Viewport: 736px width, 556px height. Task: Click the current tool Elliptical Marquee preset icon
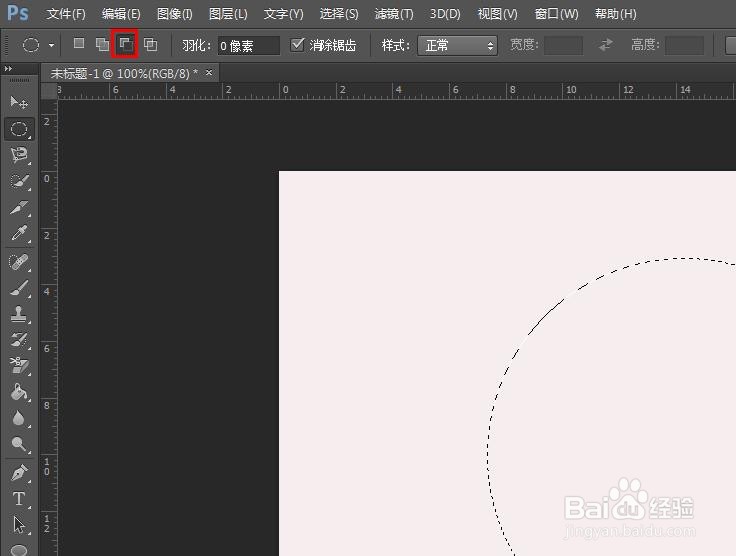point(31,45)
